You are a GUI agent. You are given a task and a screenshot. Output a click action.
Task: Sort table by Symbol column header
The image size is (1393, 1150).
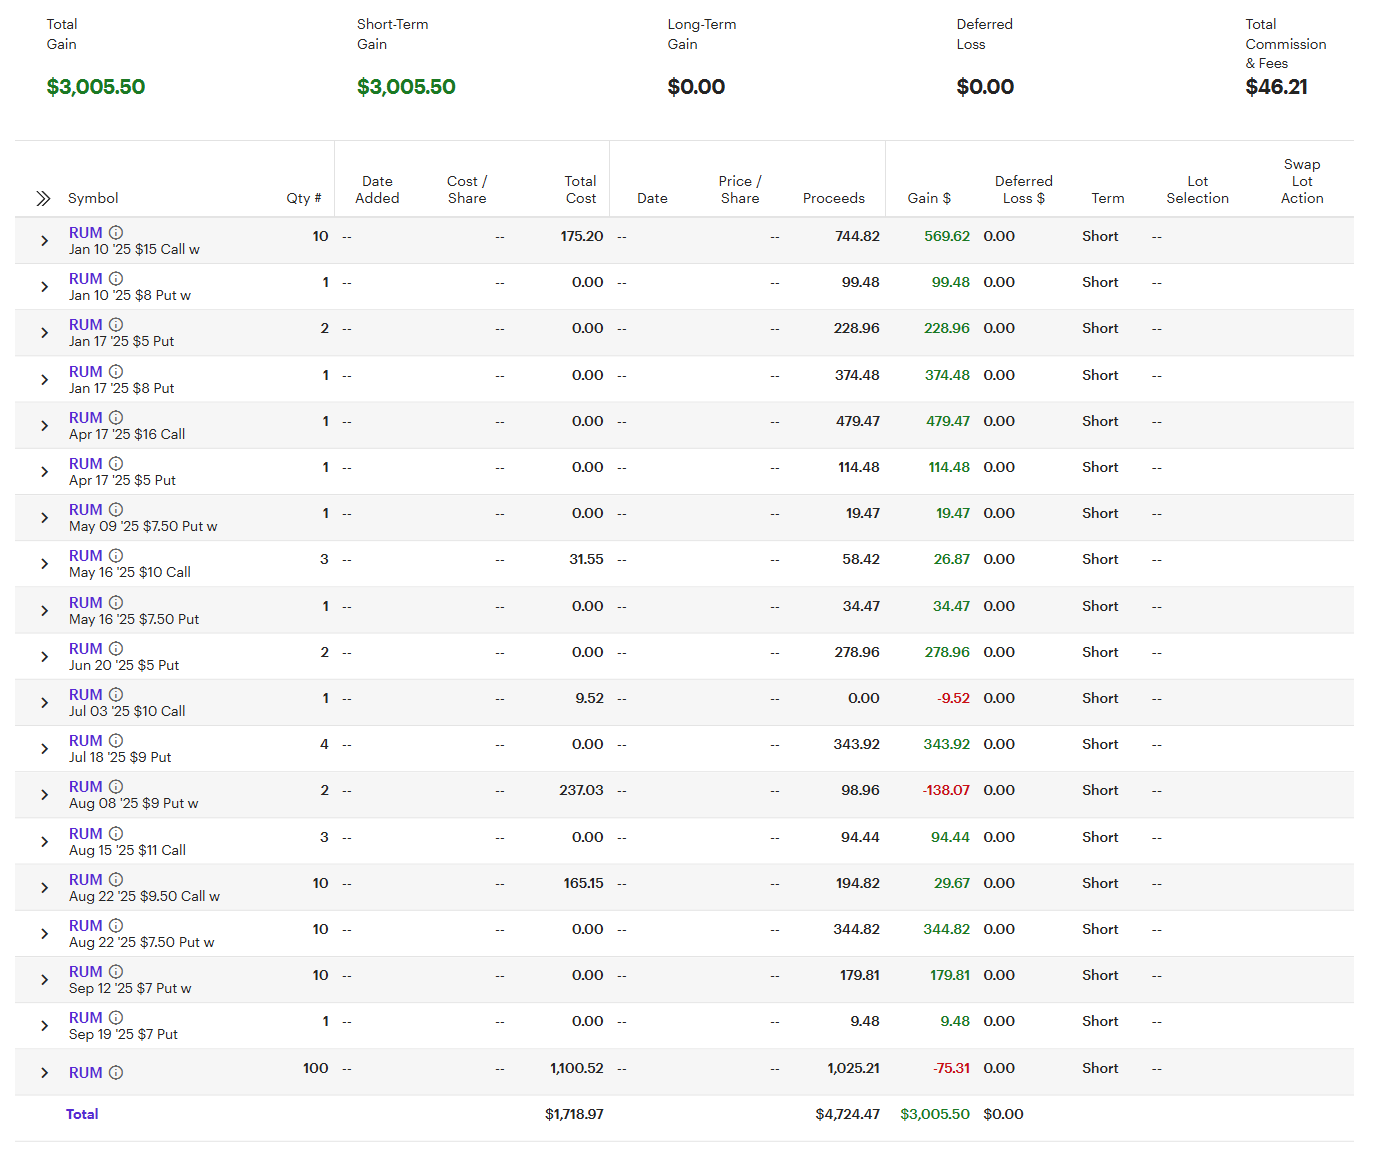(x=93, y=199)
